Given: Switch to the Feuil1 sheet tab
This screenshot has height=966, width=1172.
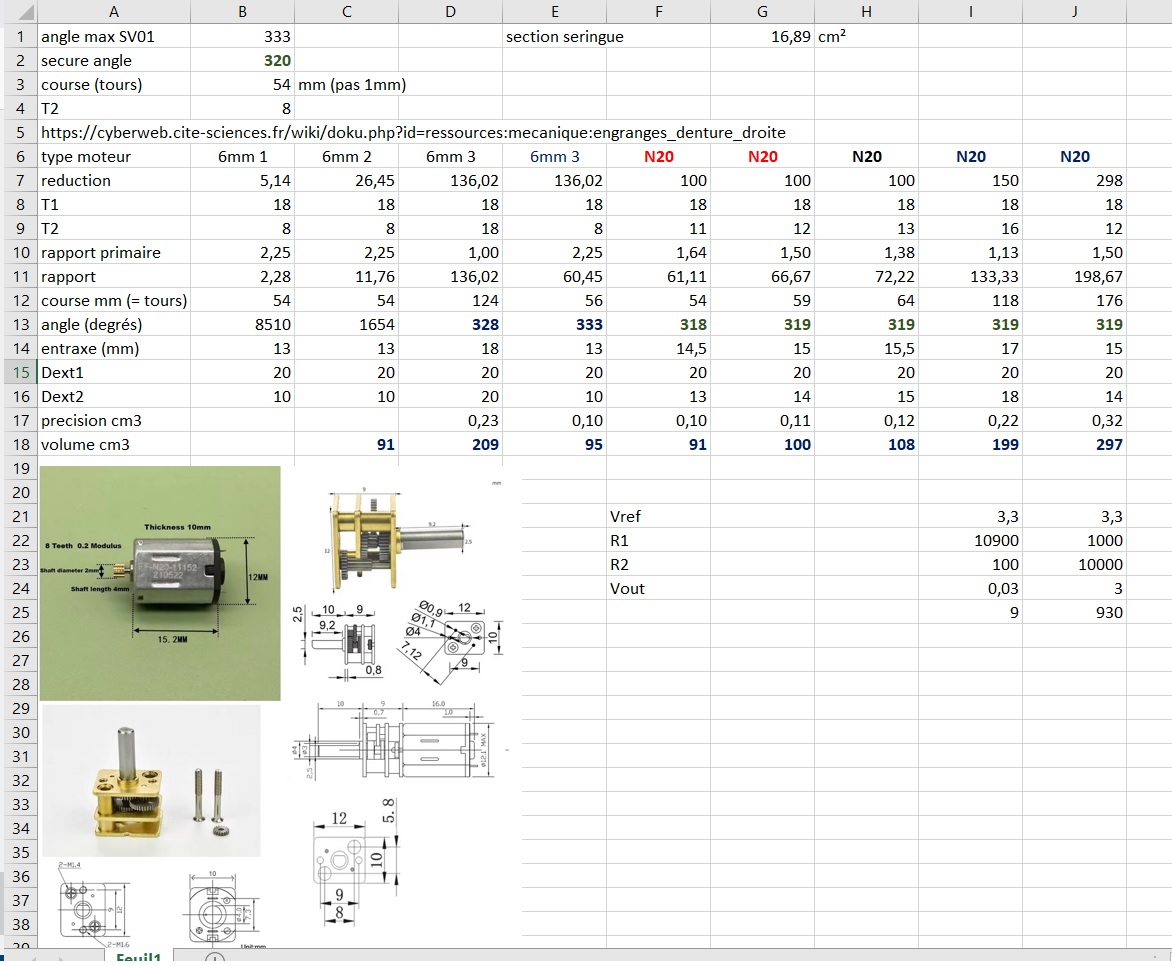Looking at the screenshot, I should (139, 957).
